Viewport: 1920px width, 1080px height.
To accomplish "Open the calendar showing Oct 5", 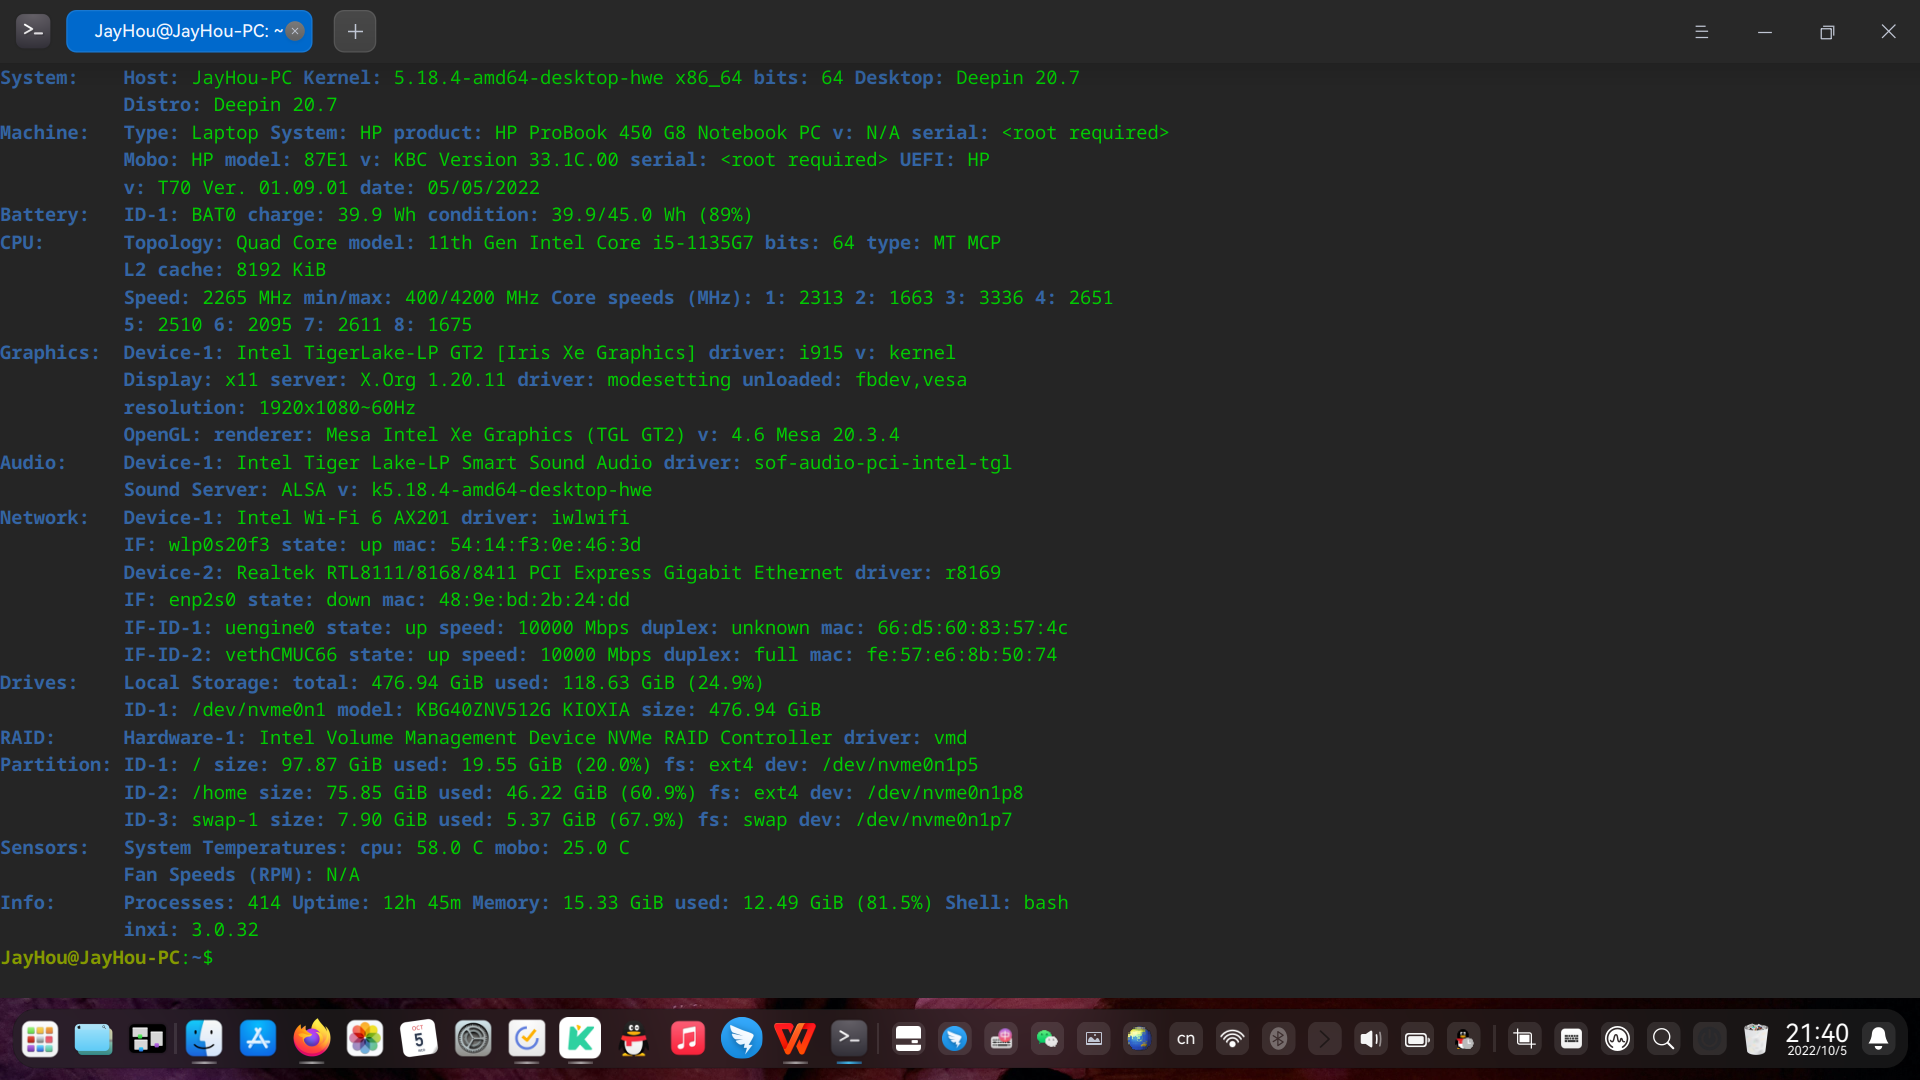I will pos(419,1039).
